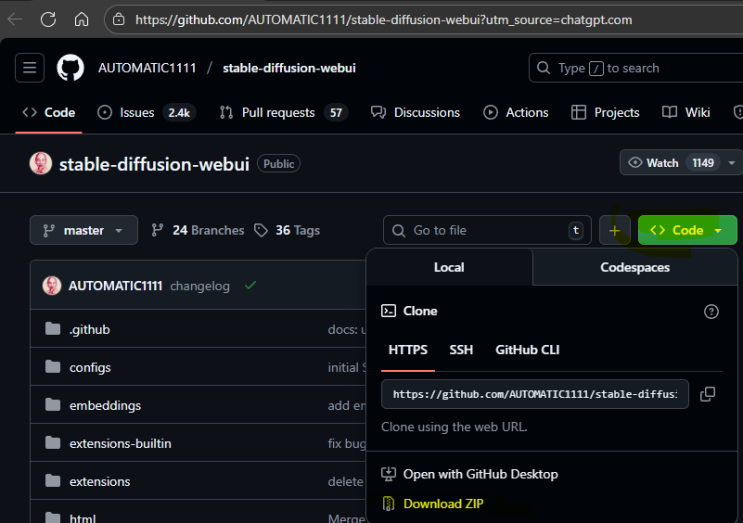This screenshot has height=523, width=743.
Task: Go to GitHub homepage via Octocat logo
Action: [x=71, y=68]
